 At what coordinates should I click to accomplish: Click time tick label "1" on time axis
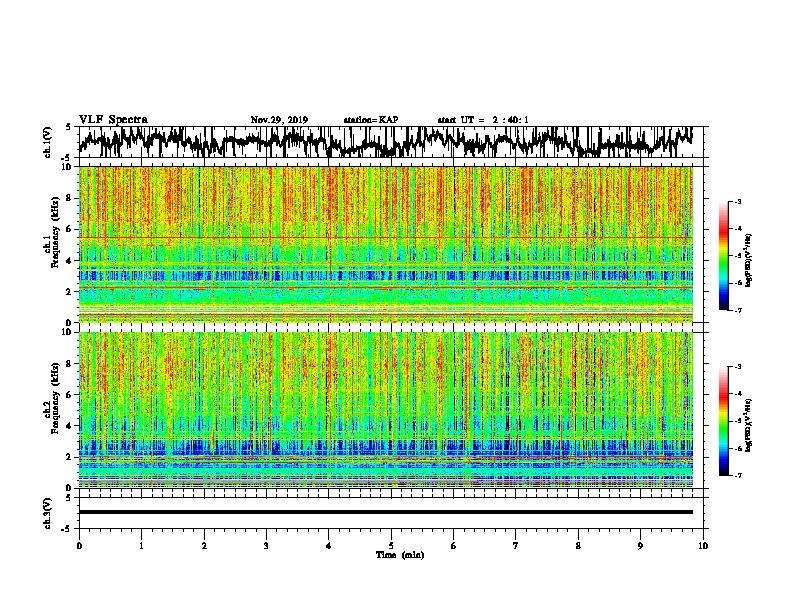141,546
